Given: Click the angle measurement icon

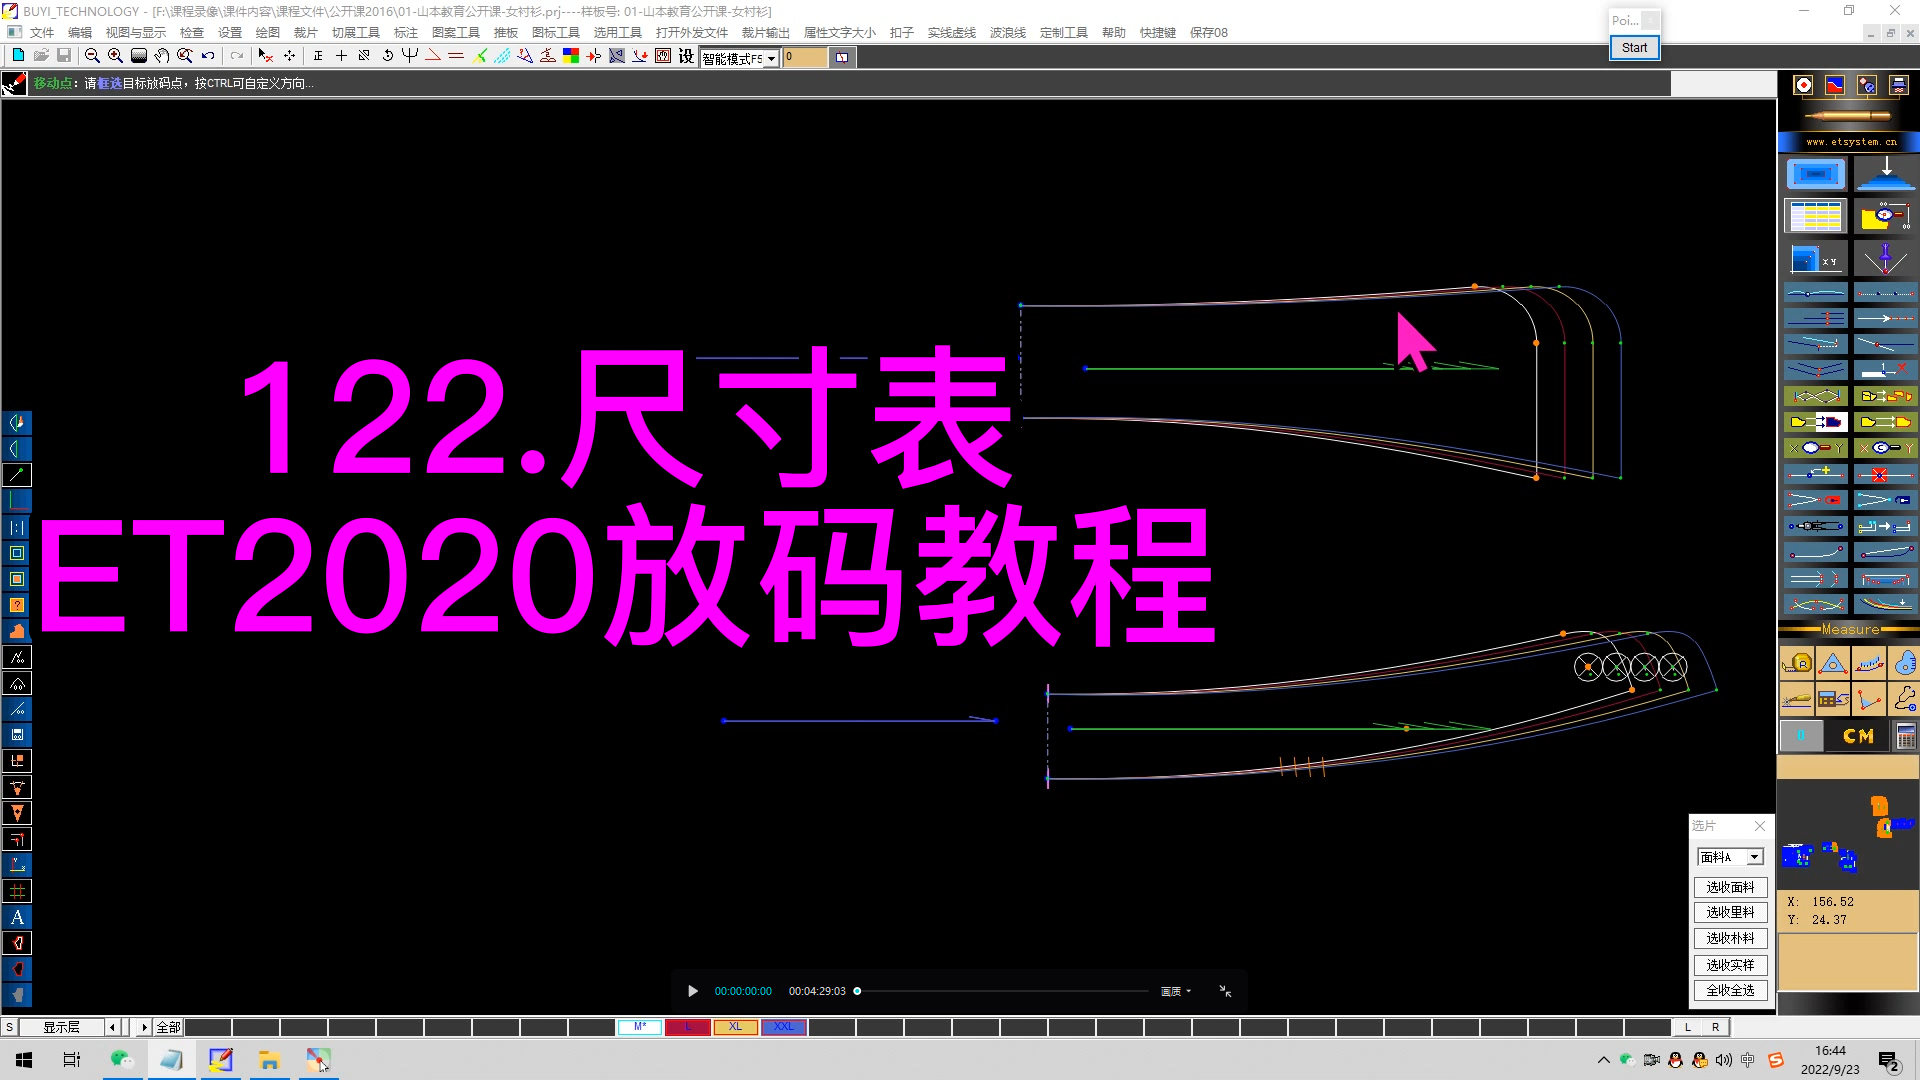Looking at the screenshot, I should [1868, 699].
